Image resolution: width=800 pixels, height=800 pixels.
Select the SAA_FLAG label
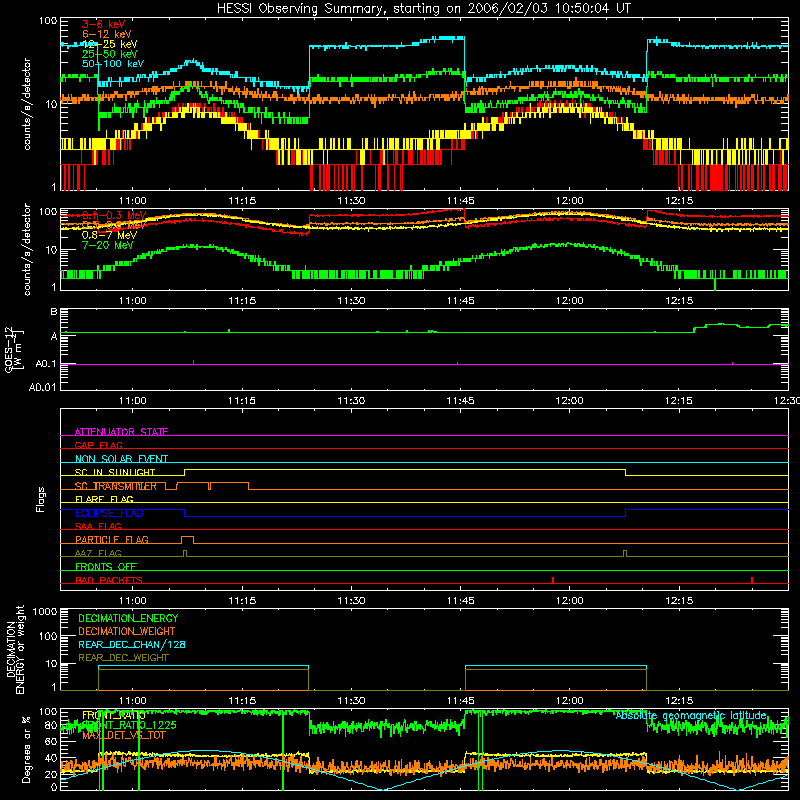click(x=98, y=526)
